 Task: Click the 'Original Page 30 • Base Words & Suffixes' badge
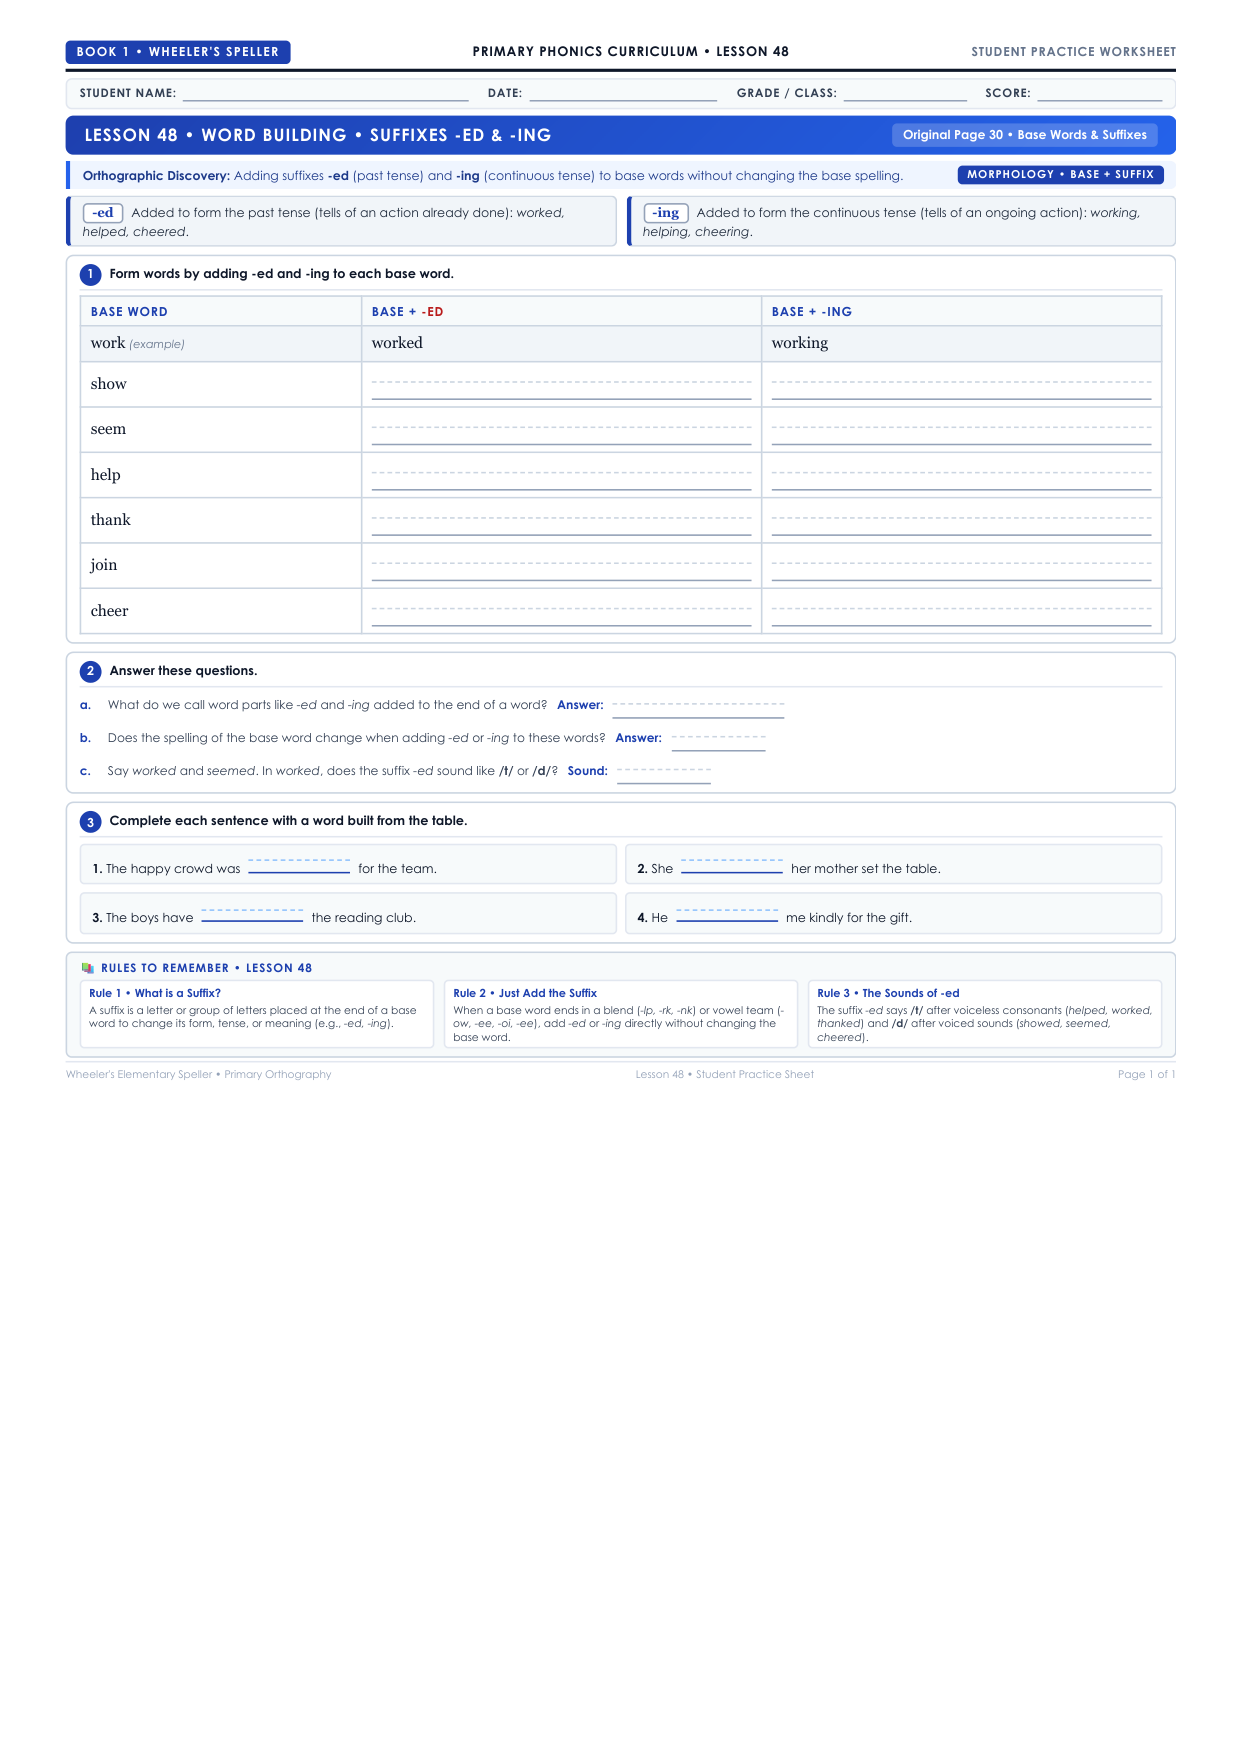[1025, 135]
